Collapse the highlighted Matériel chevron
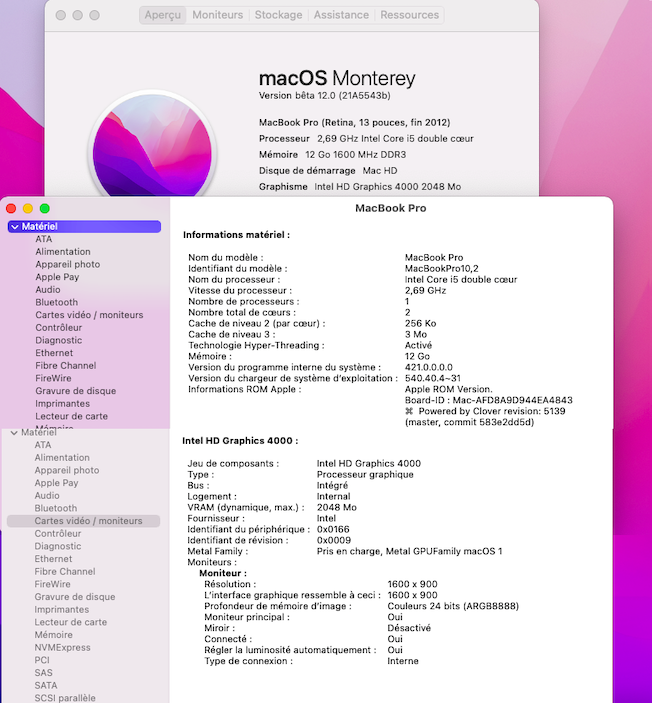This screenshot has width=652, height=703. pyautogui.click(x=15, y=227)
